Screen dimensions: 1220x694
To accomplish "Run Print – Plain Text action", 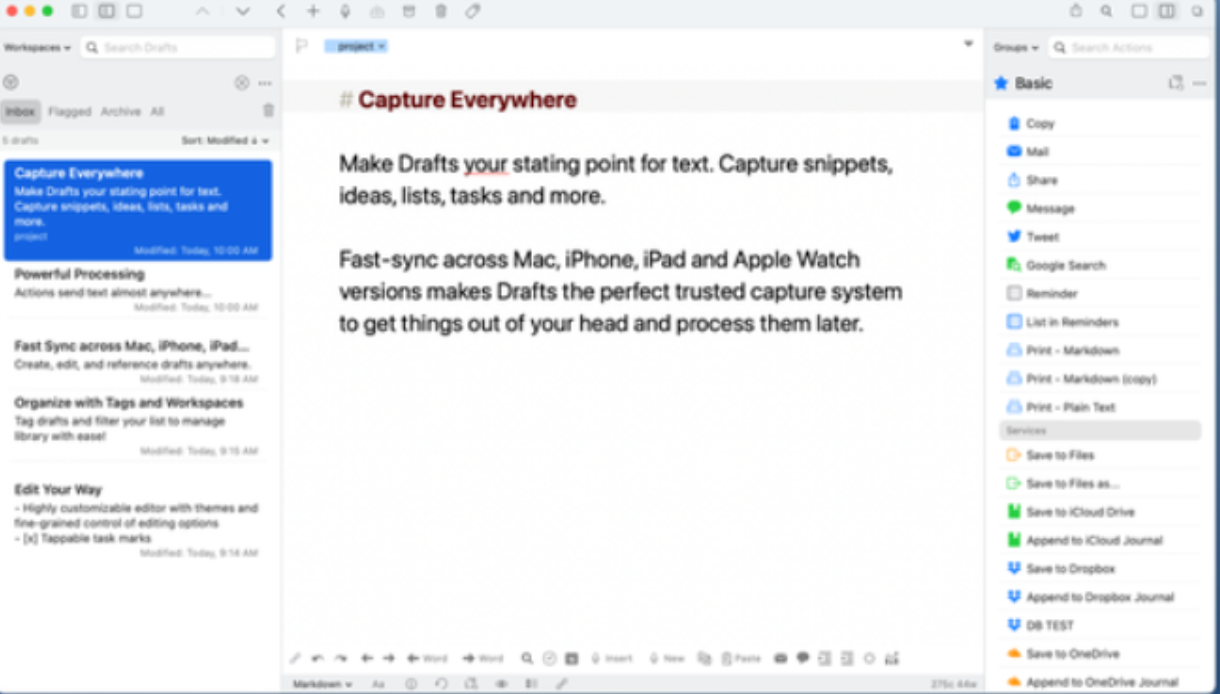I will [x=1100, y=407].
